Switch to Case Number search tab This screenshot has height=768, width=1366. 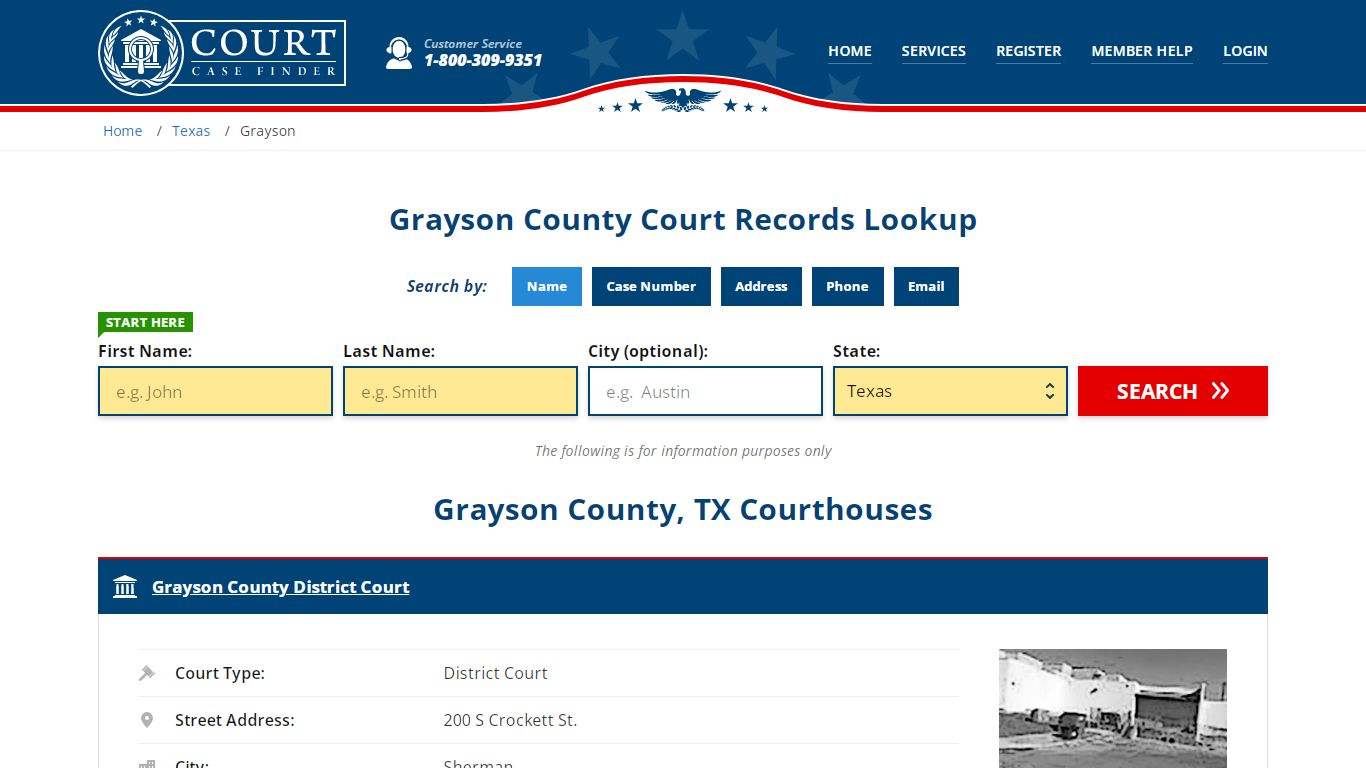click(x=651, y=286)
